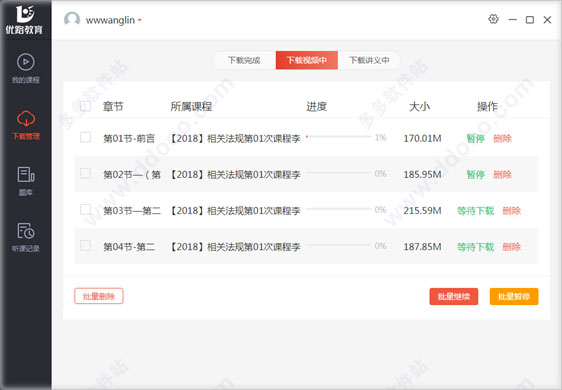Click the 第01节 progress bar at 1%
This screenshot has width=562, height=390.
339,137
